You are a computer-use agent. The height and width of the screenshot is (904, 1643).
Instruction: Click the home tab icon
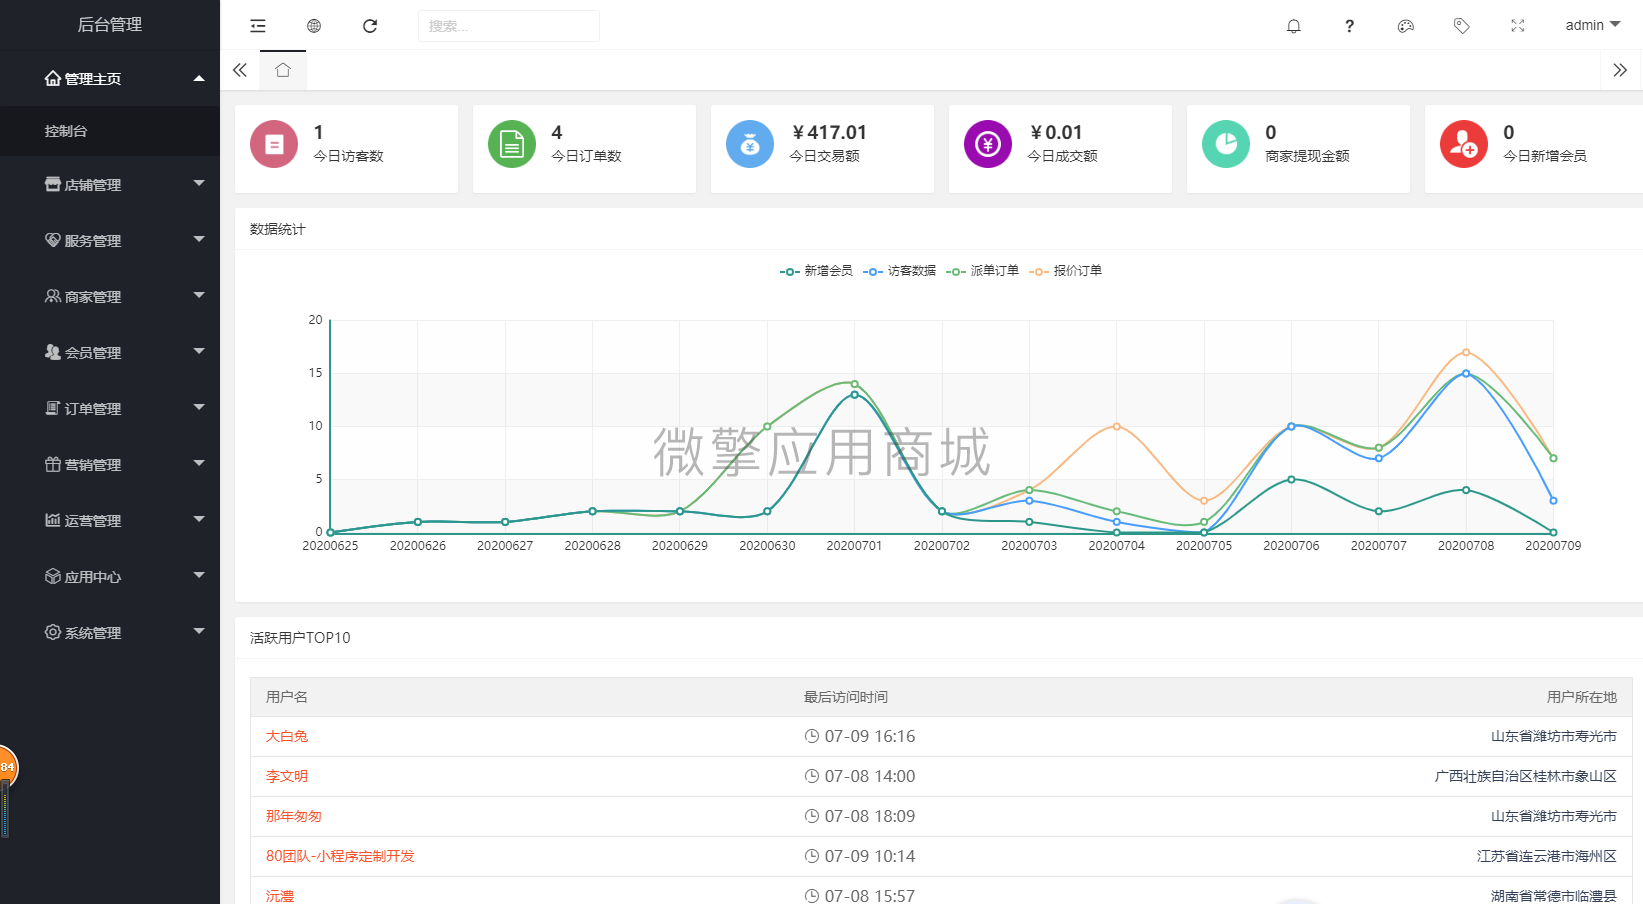283,70
